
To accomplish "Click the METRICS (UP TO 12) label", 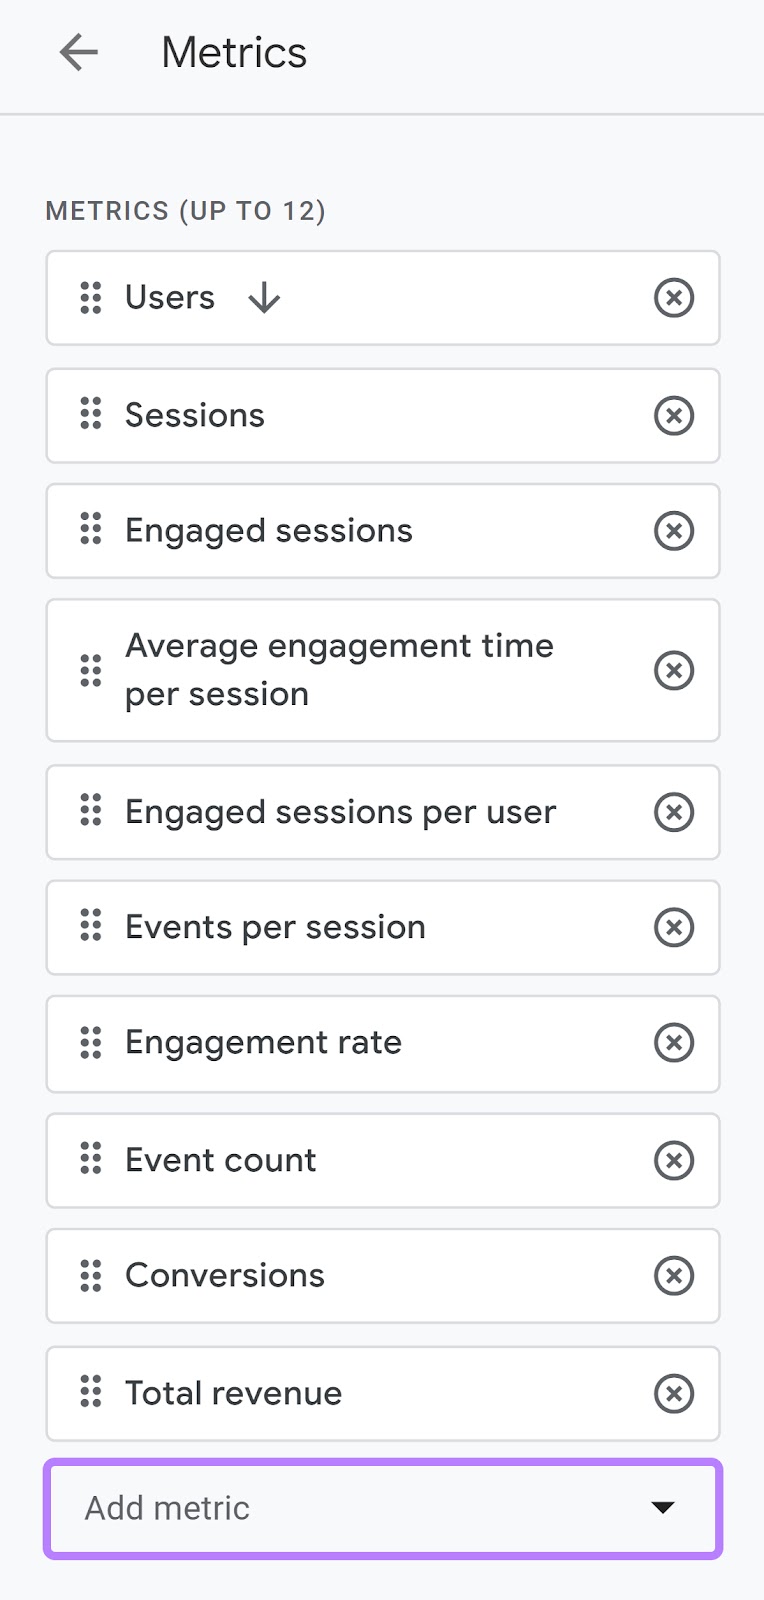I will pos(186,210).
